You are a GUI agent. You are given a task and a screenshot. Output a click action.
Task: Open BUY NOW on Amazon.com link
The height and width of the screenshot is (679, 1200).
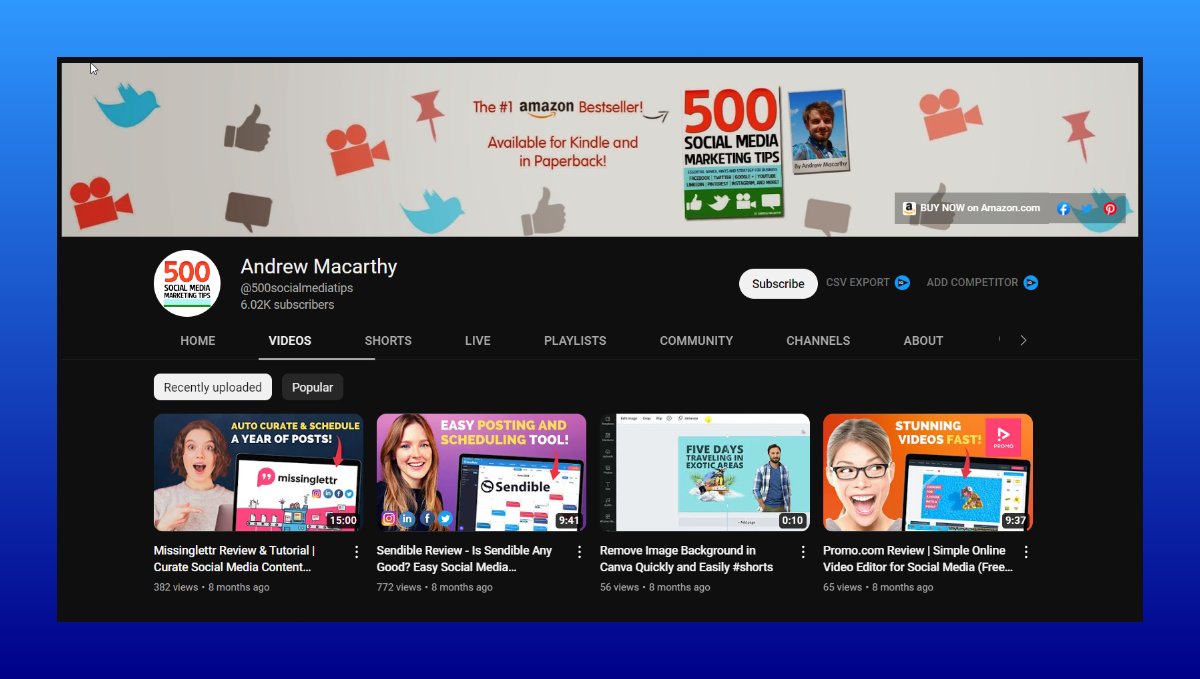click(971, 208)
